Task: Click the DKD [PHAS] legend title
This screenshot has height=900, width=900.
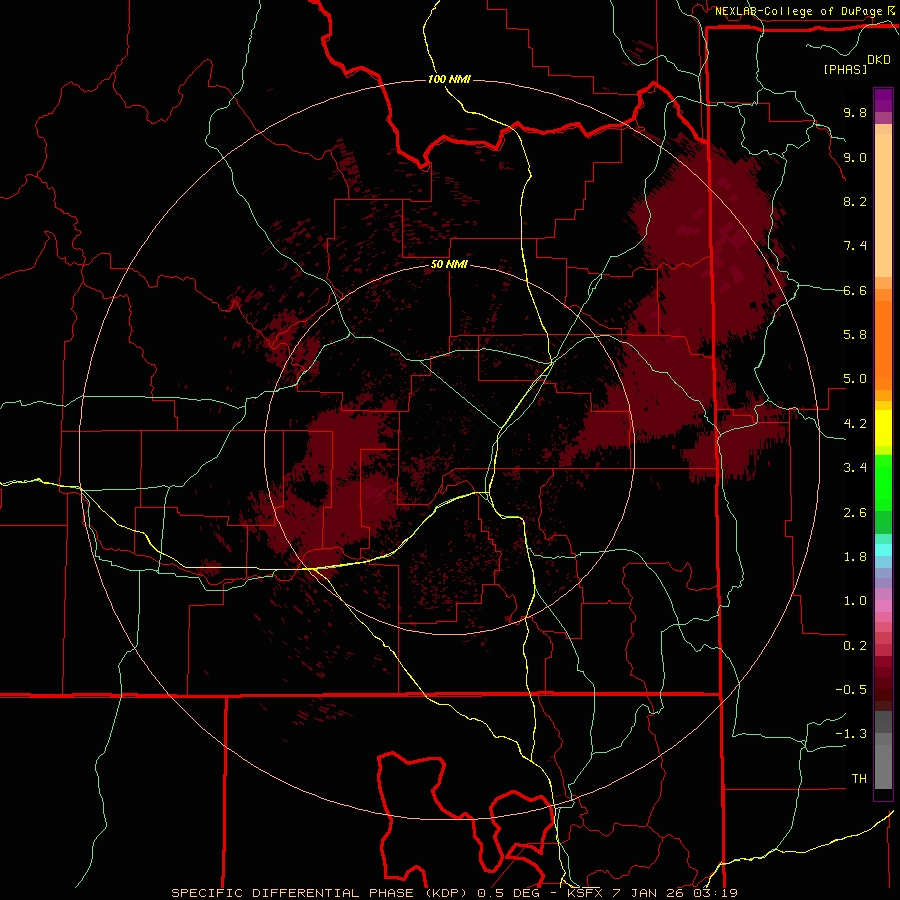Action: click(x=856, y=65)
